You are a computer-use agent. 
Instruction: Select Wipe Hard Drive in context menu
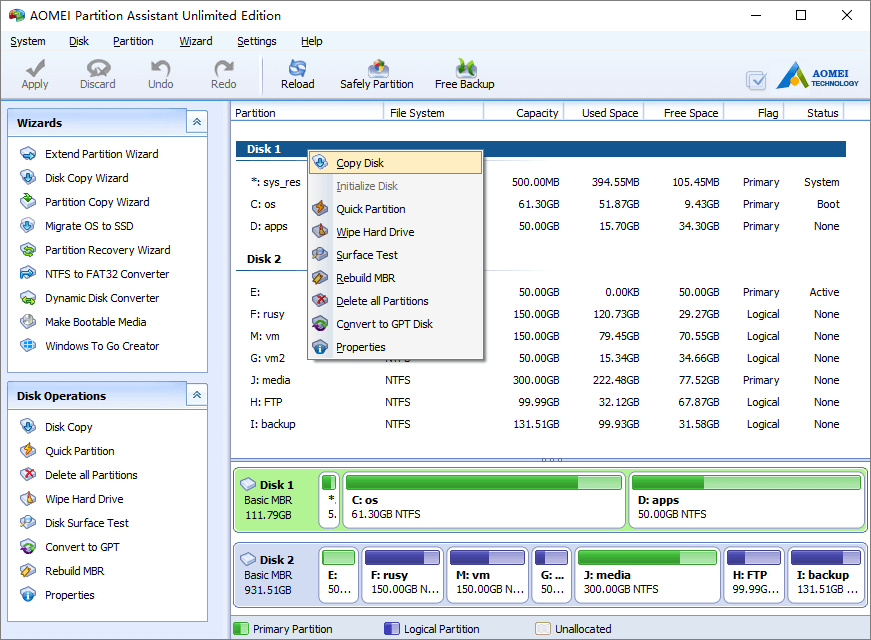coord(395,232)
